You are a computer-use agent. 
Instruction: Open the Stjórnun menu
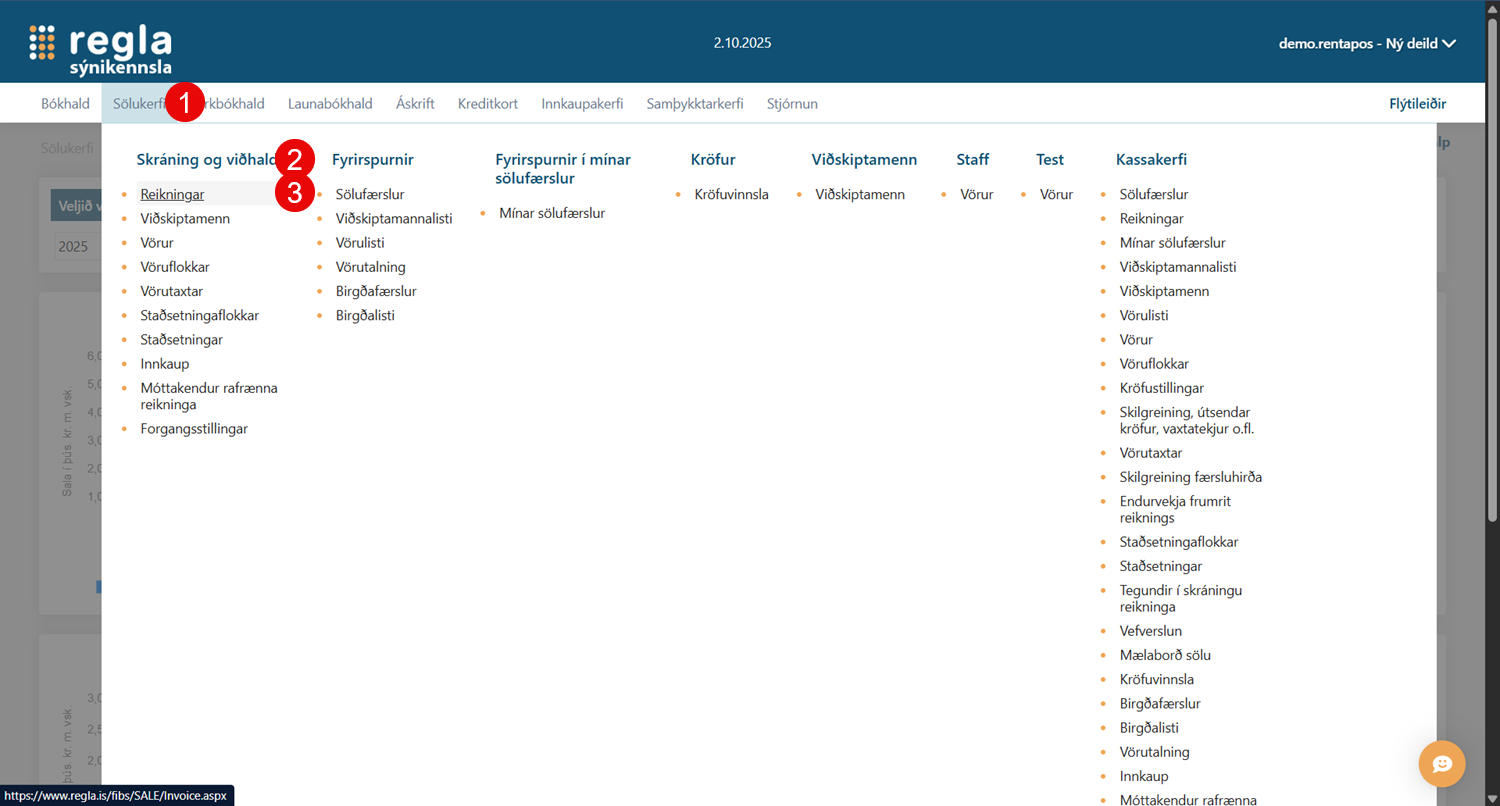[x=792, y=104]
